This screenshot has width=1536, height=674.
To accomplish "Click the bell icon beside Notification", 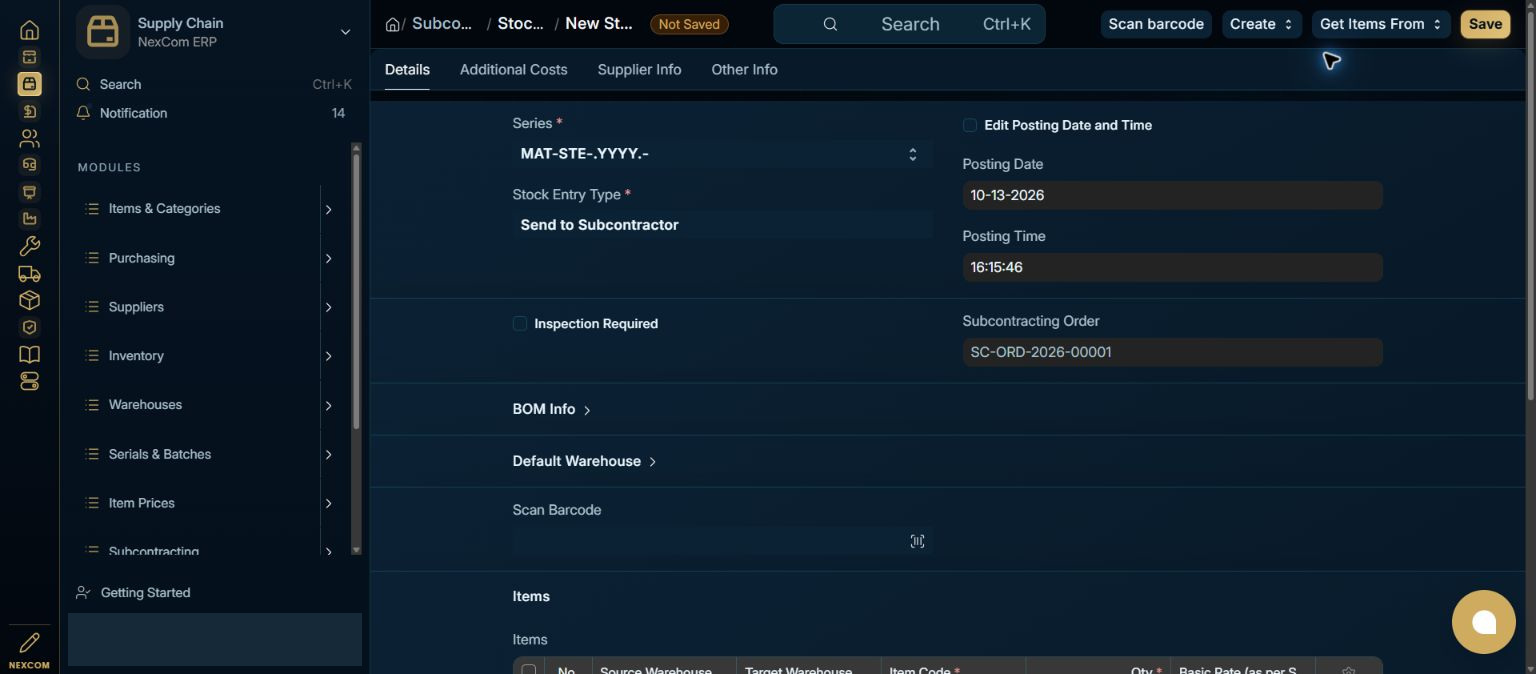I will click(x=84, y=113).
